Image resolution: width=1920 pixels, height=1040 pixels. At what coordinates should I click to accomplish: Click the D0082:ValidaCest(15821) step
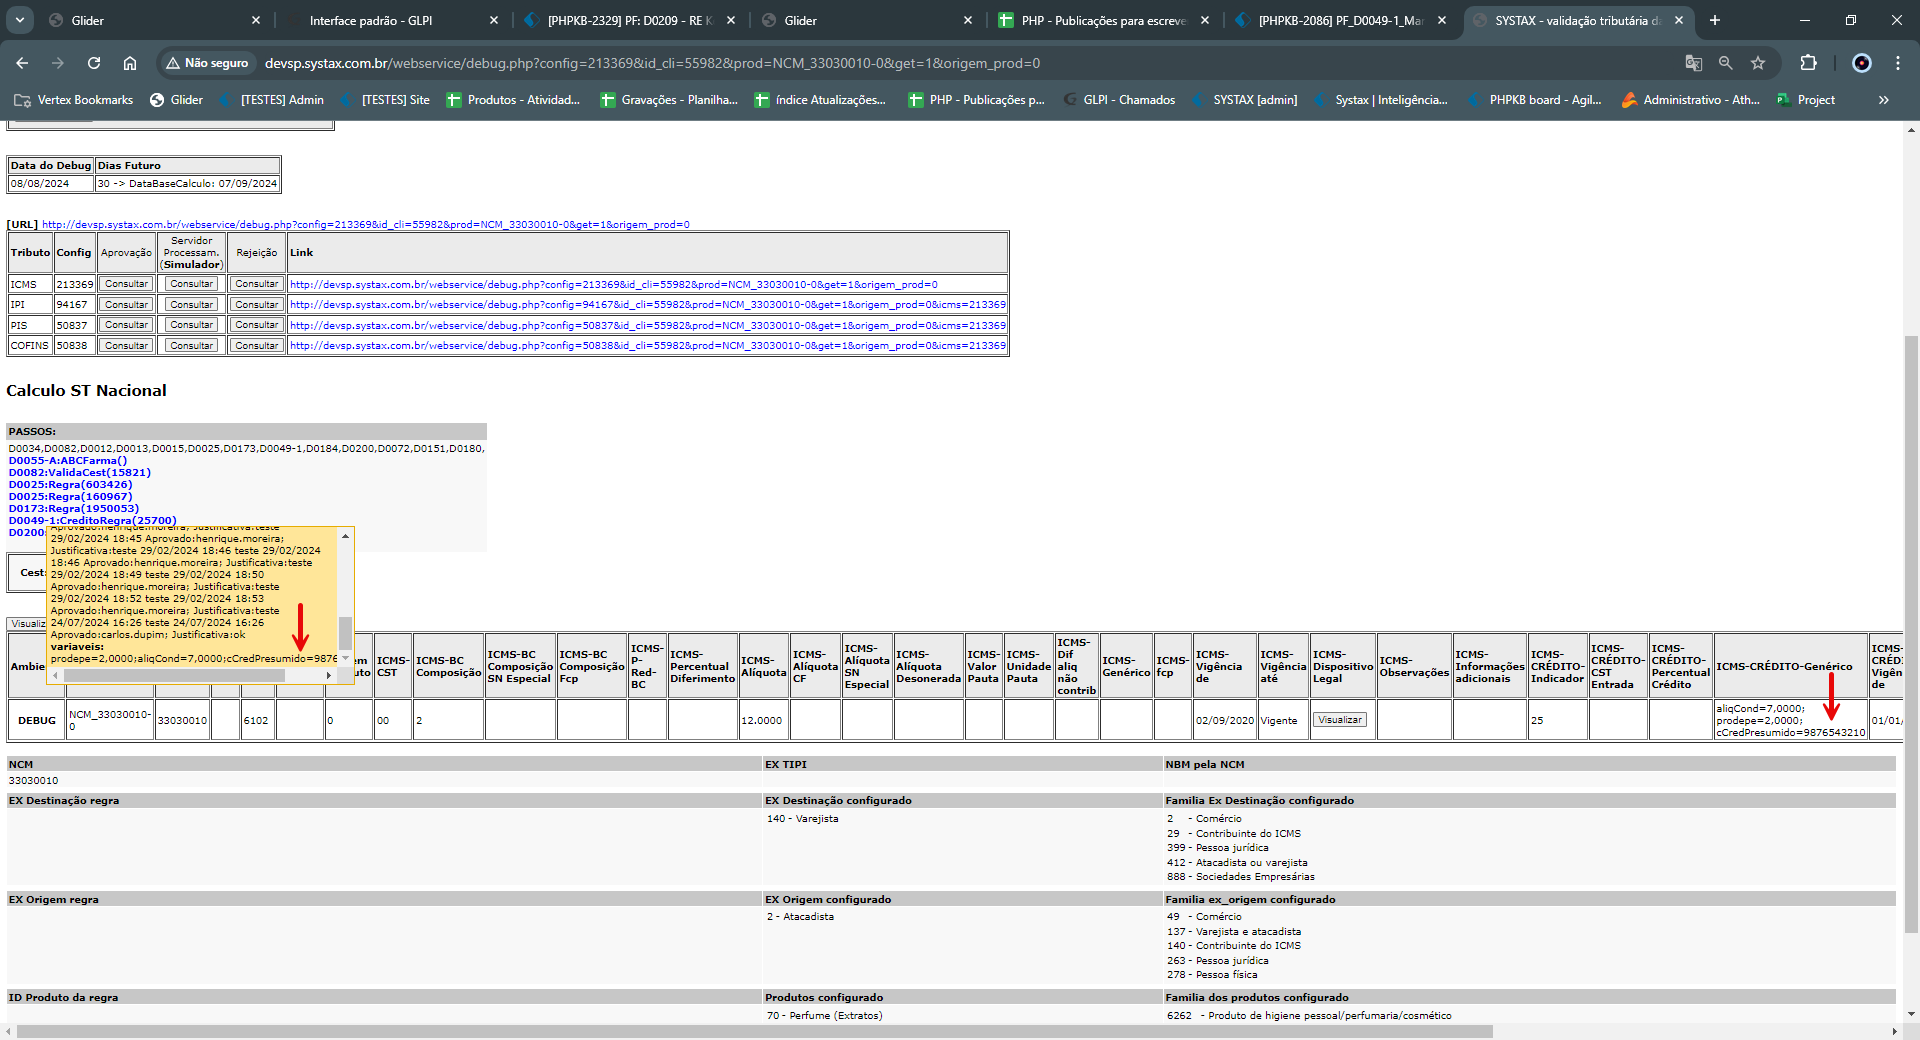(80, 473)
